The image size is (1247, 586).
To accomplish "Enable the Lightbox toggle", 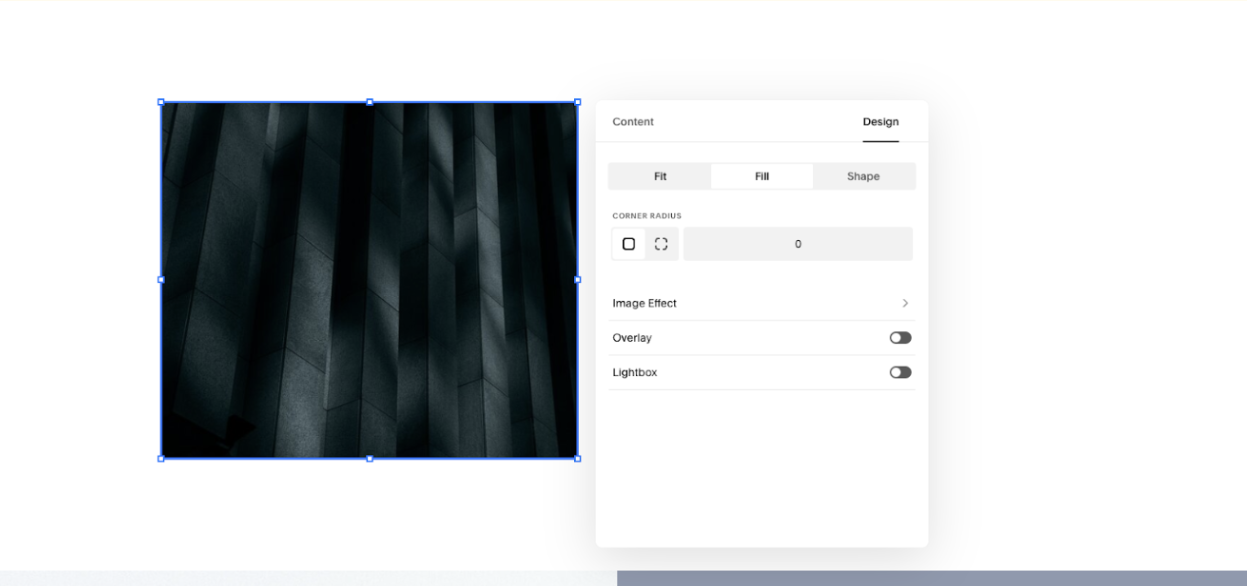I will click(x=900, y=372).
